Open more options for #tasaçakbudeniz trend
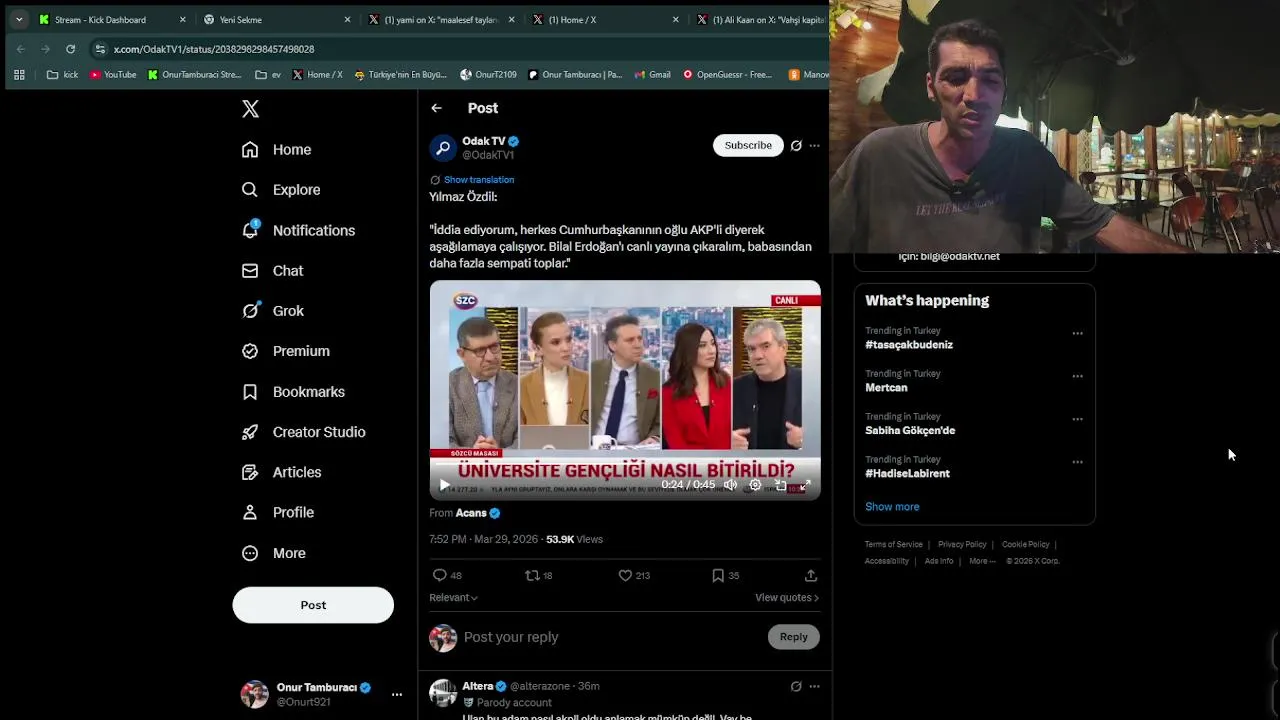 pyautogui.click(x=1077, y=333)
